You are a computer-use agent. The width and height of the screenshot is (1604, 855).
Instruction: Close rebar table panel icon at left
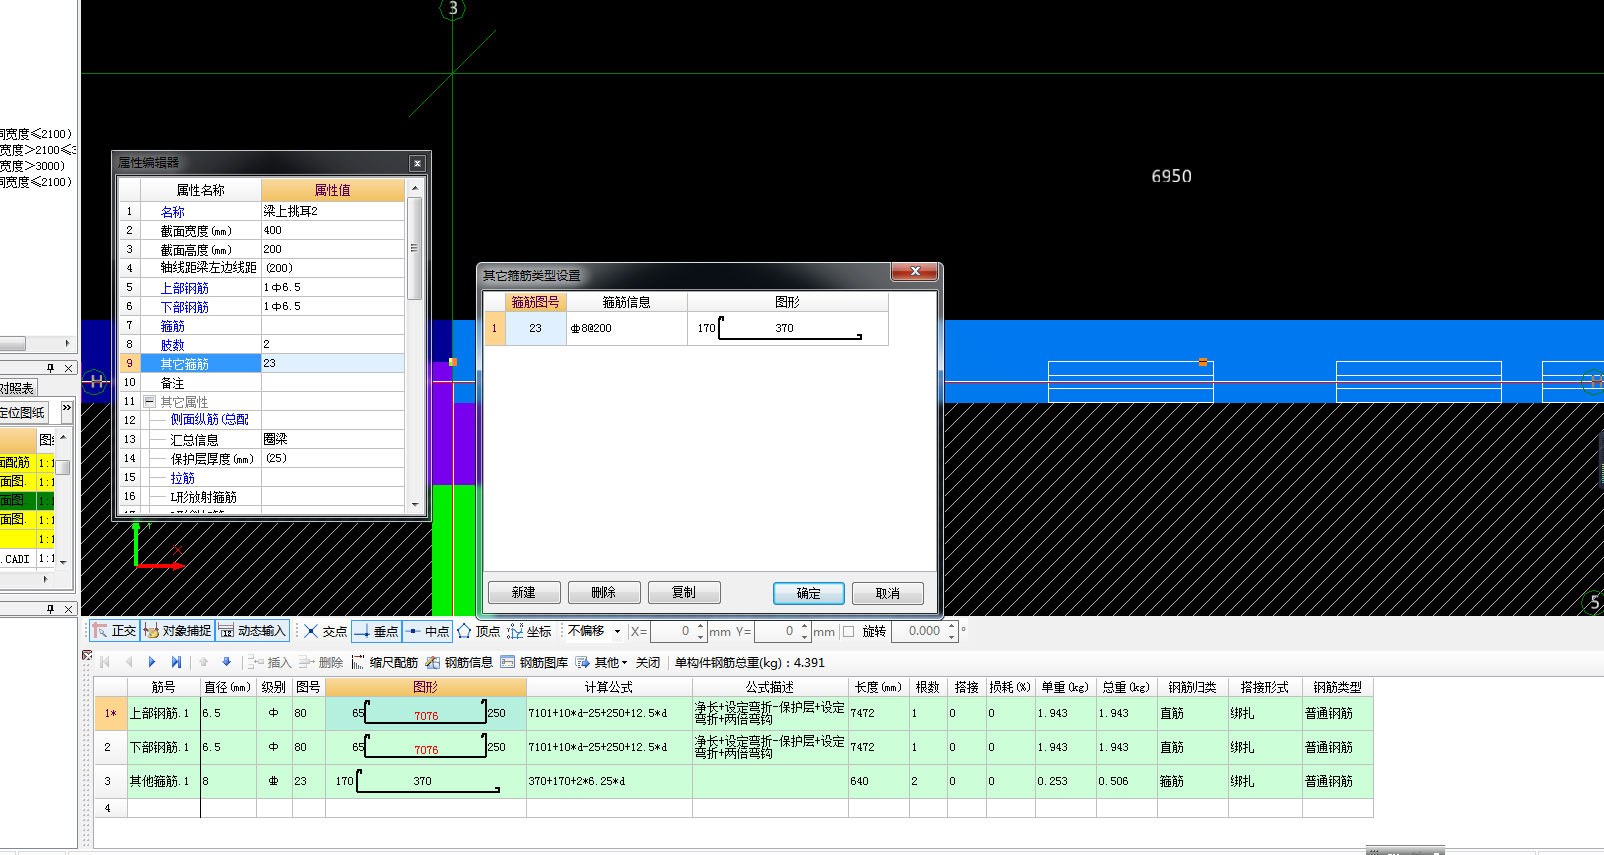point(87,656)
